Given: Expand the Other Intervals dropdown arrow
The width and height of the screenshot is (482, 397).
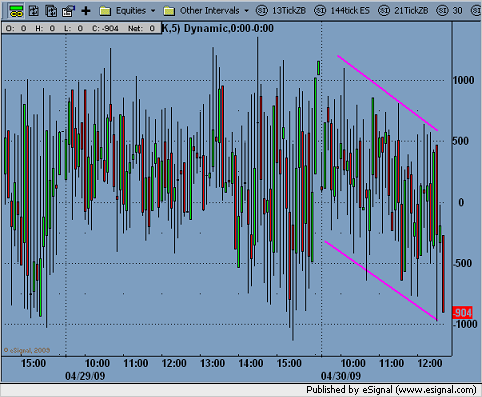Looking at the screenshot, I should (x=246, y=11).
